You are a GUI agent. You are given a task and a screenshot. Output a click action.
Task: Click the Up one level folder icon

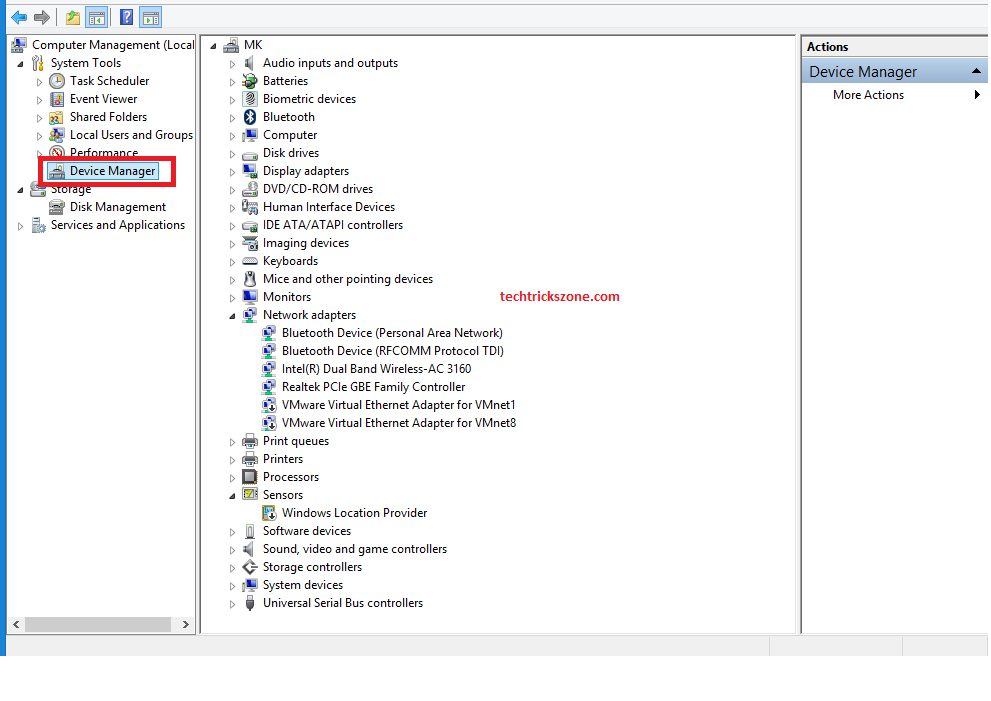(x=73, y=17)
